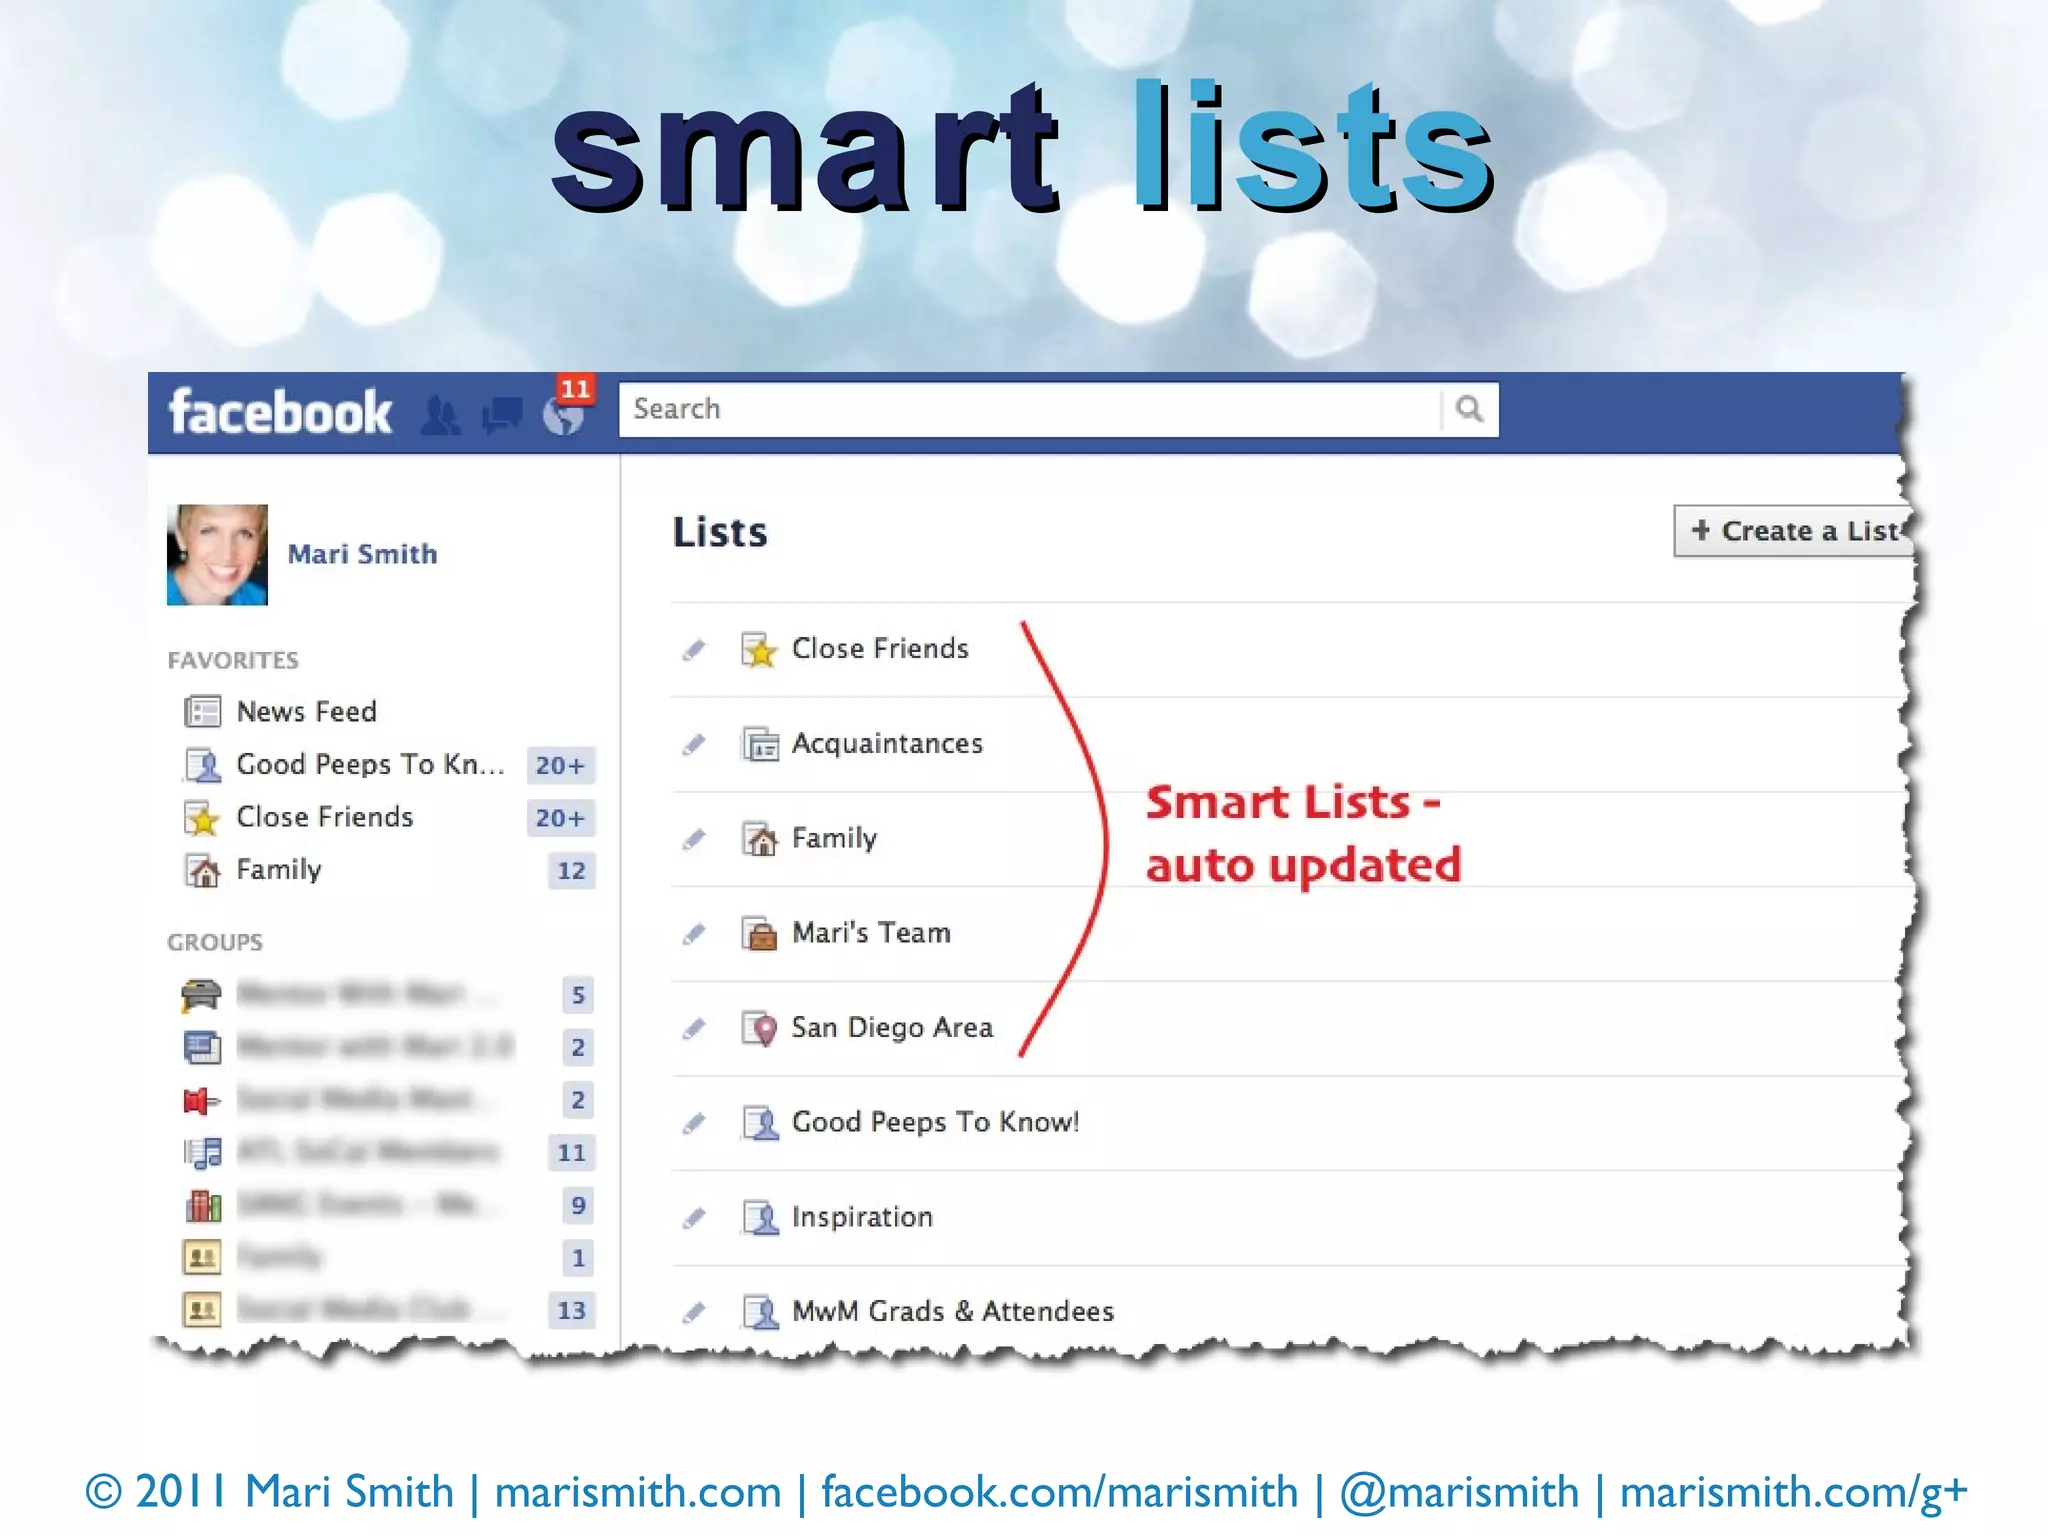Image resolution: width=2048 pixels, height=1536 pixels.
Task: Click the facebook logo
Action: [x=280, y=412]
